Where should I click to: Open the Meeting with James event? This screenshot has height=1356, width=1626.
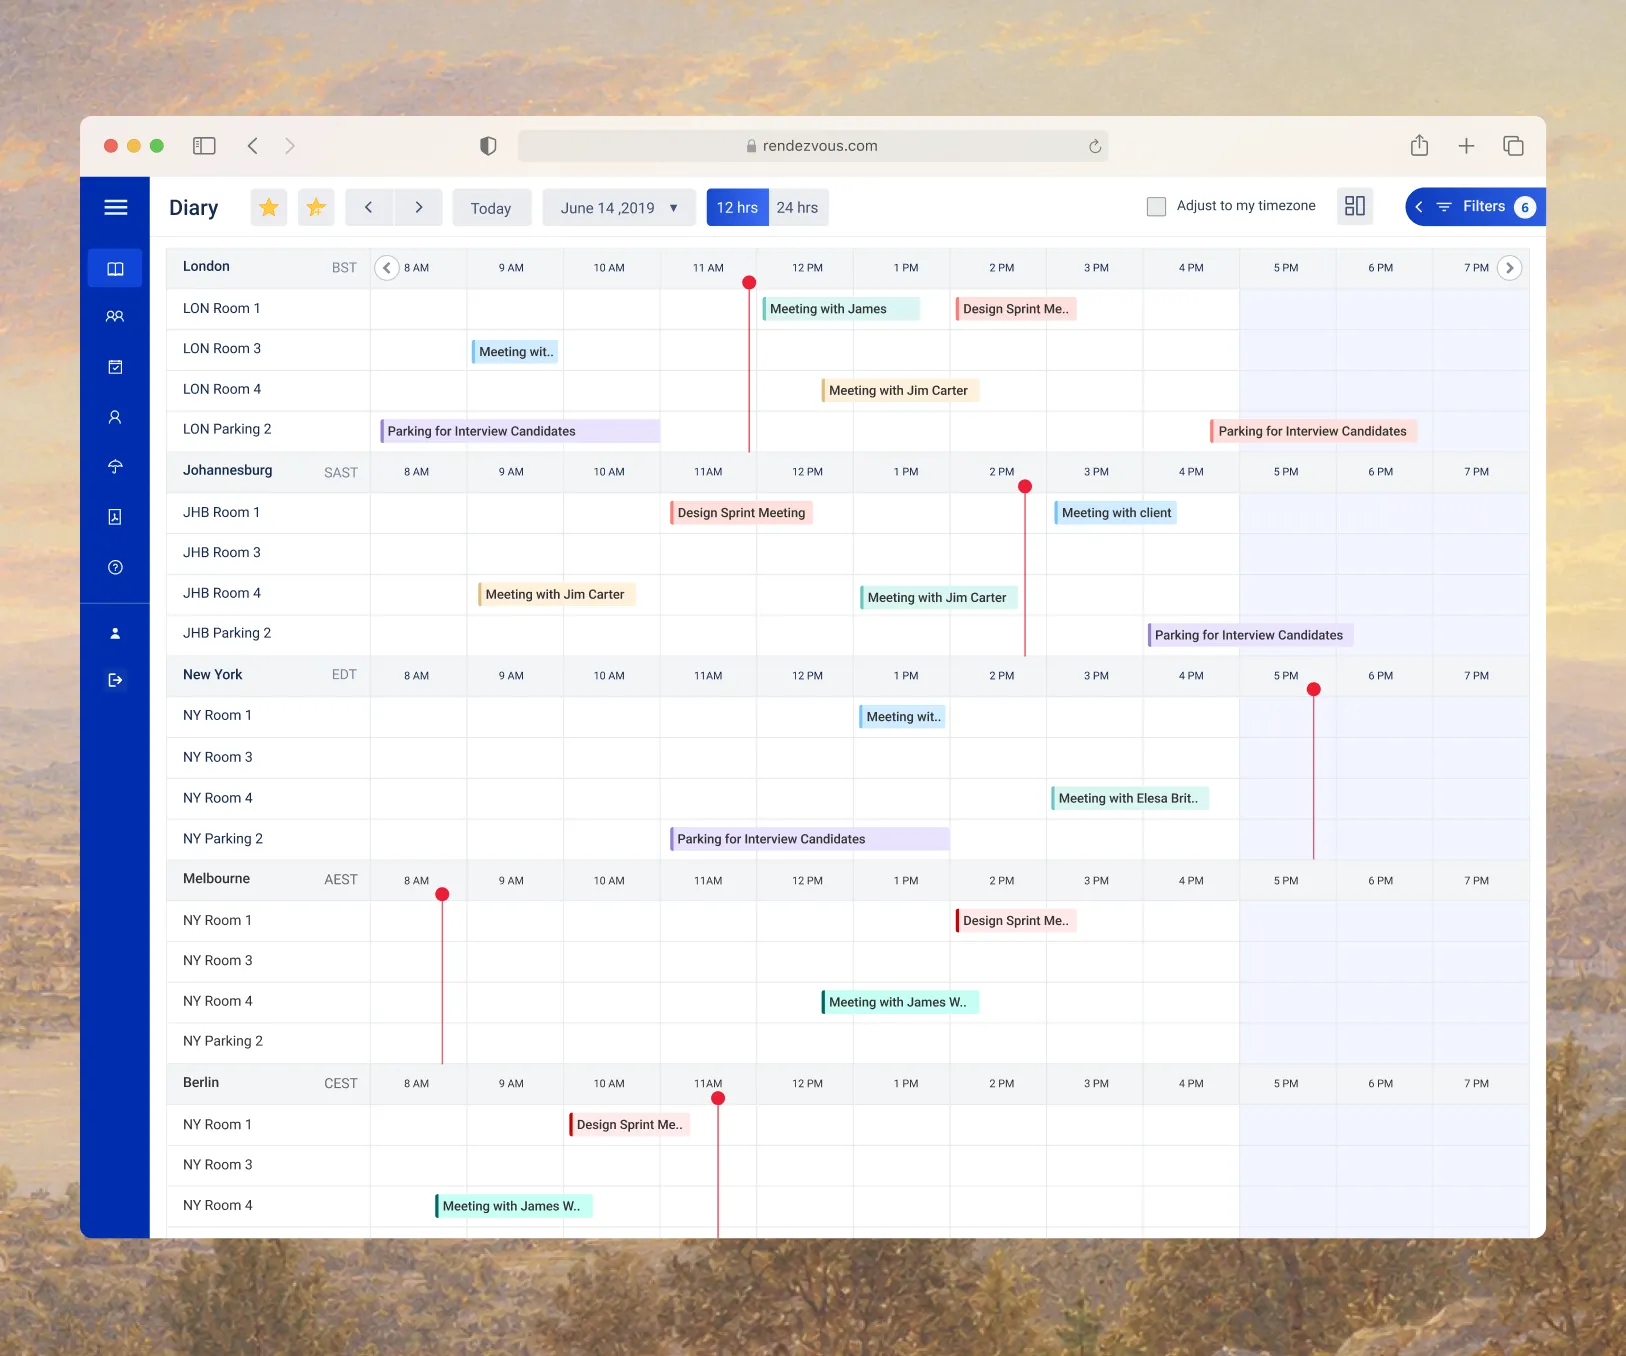[x=841, y=309]
